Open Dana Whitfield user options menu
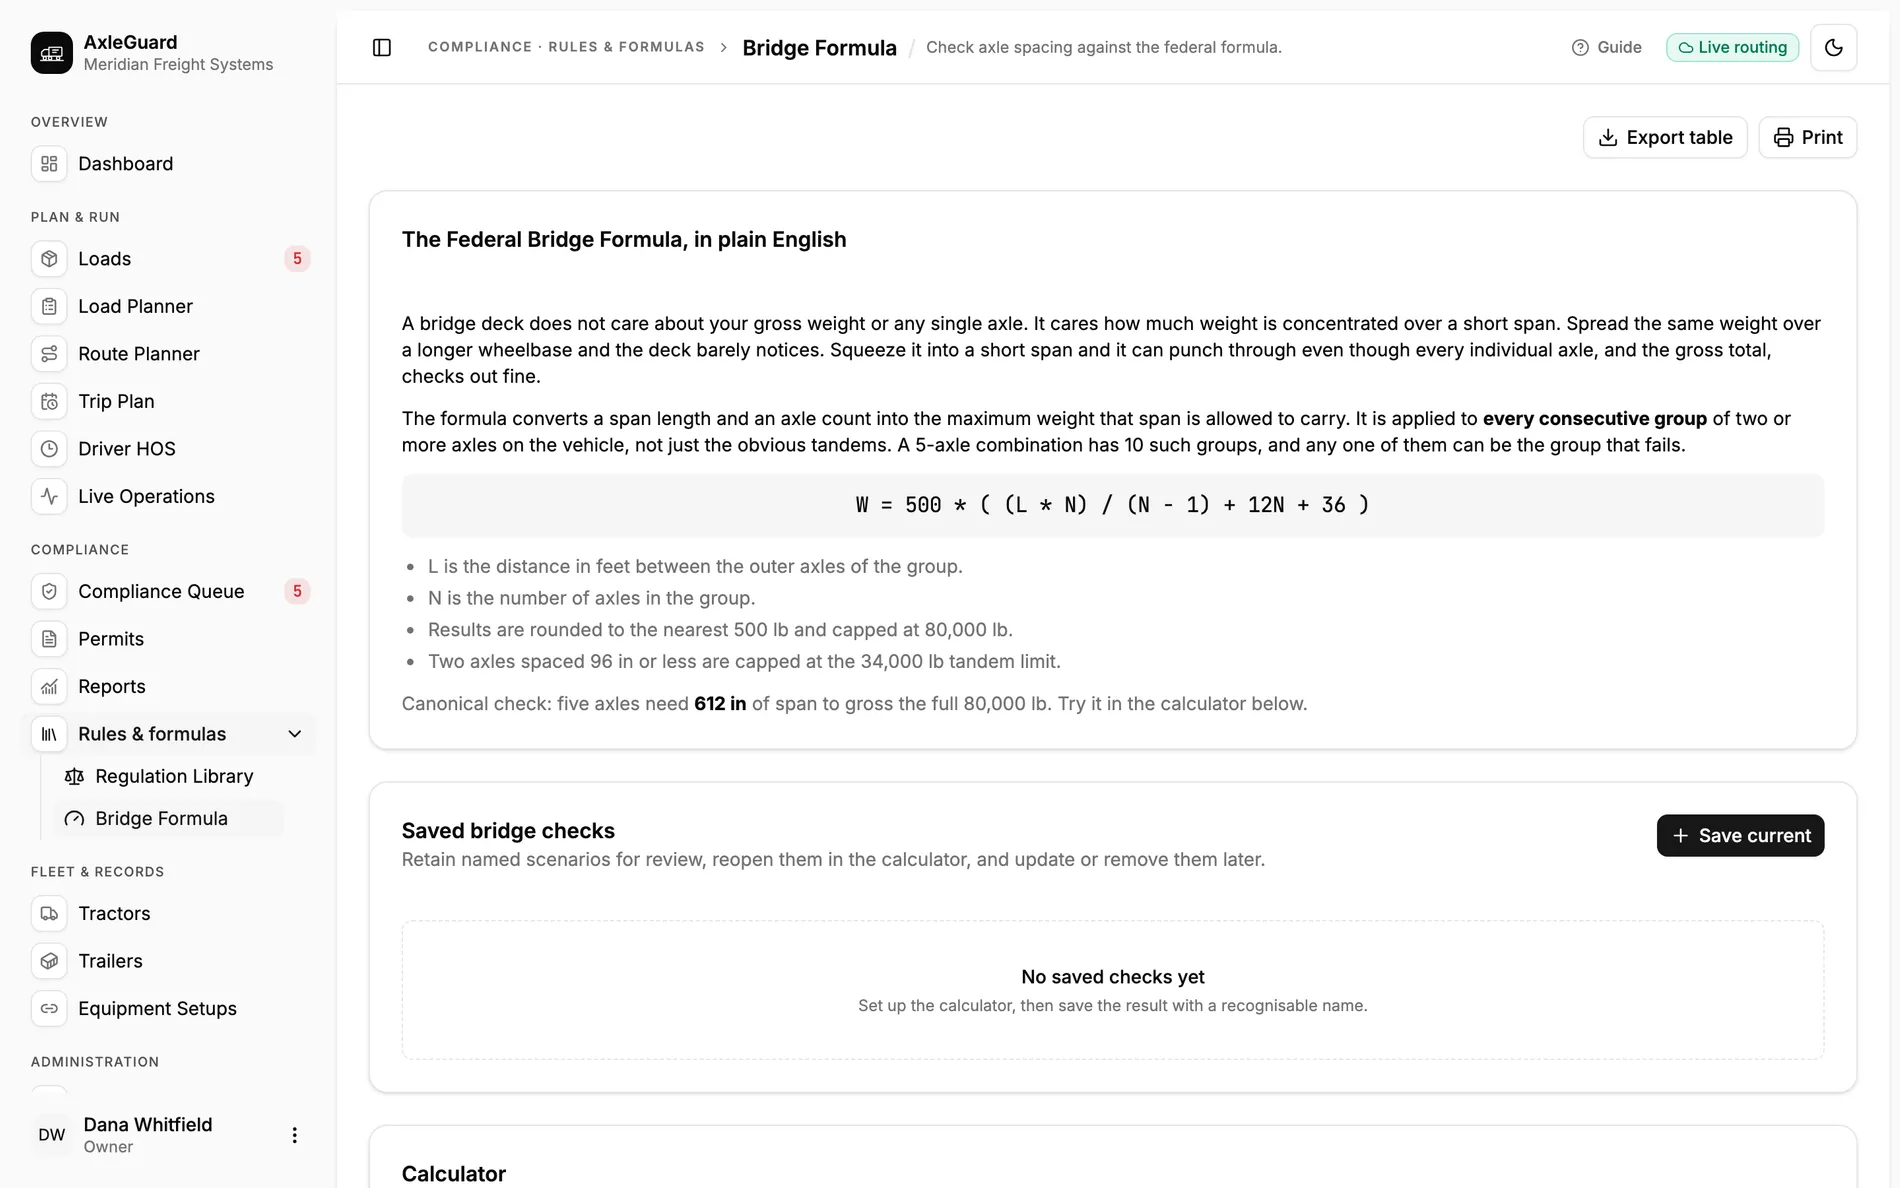 click(x=294, y=1135)
